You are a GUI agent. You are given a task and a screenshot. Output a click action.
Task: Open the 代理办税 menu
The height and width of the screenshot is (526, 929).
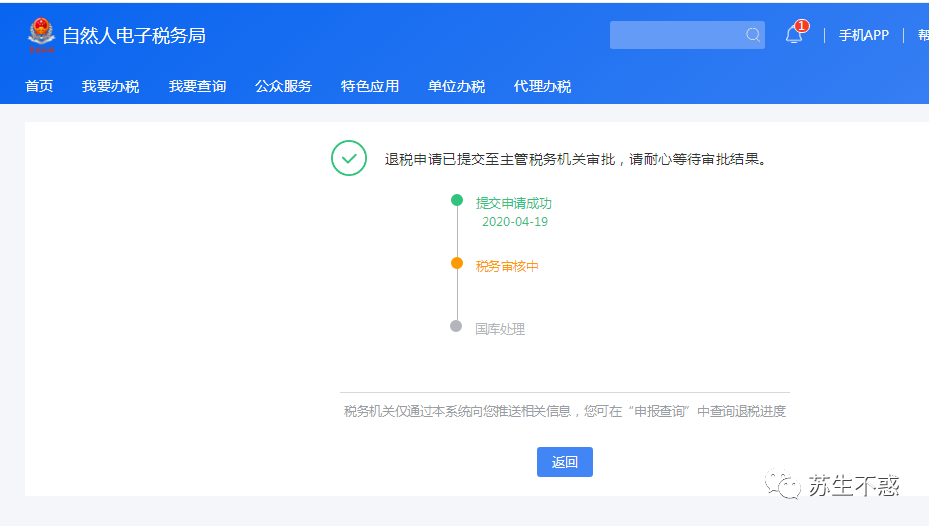[542, 86]
